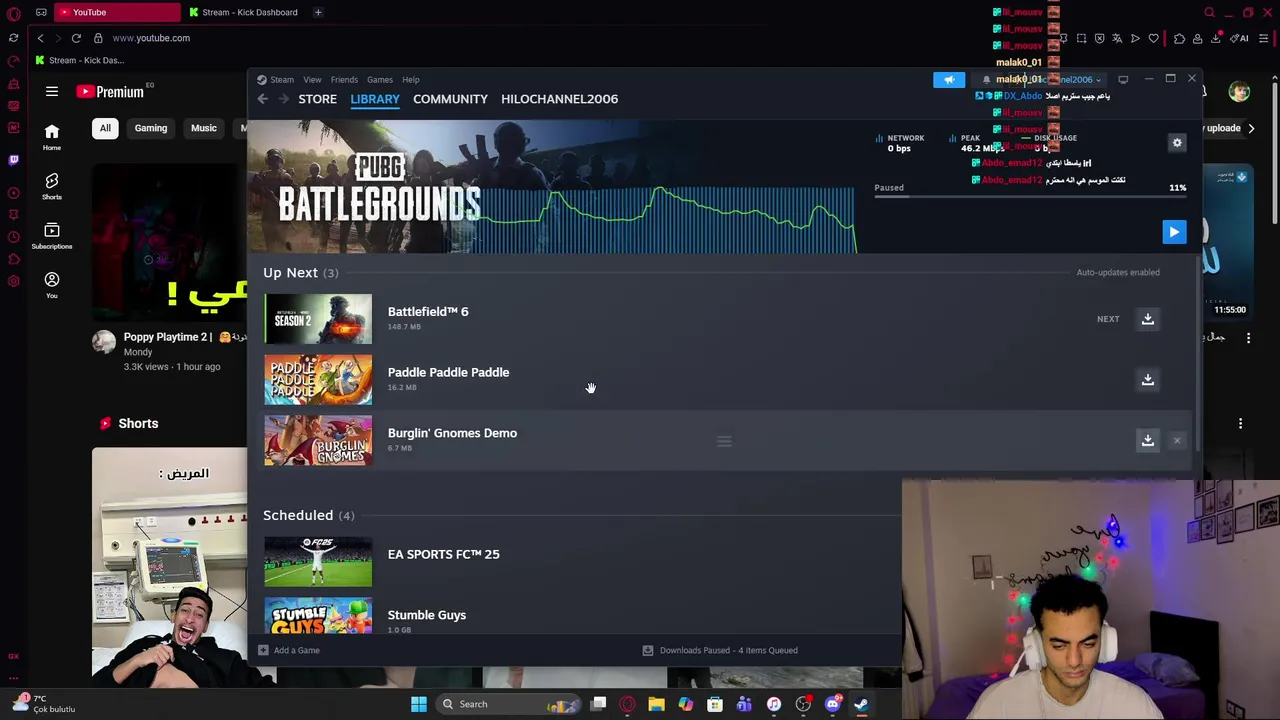Open the browser snapshot tool

pyautogui.click(x=1081, y=38)
